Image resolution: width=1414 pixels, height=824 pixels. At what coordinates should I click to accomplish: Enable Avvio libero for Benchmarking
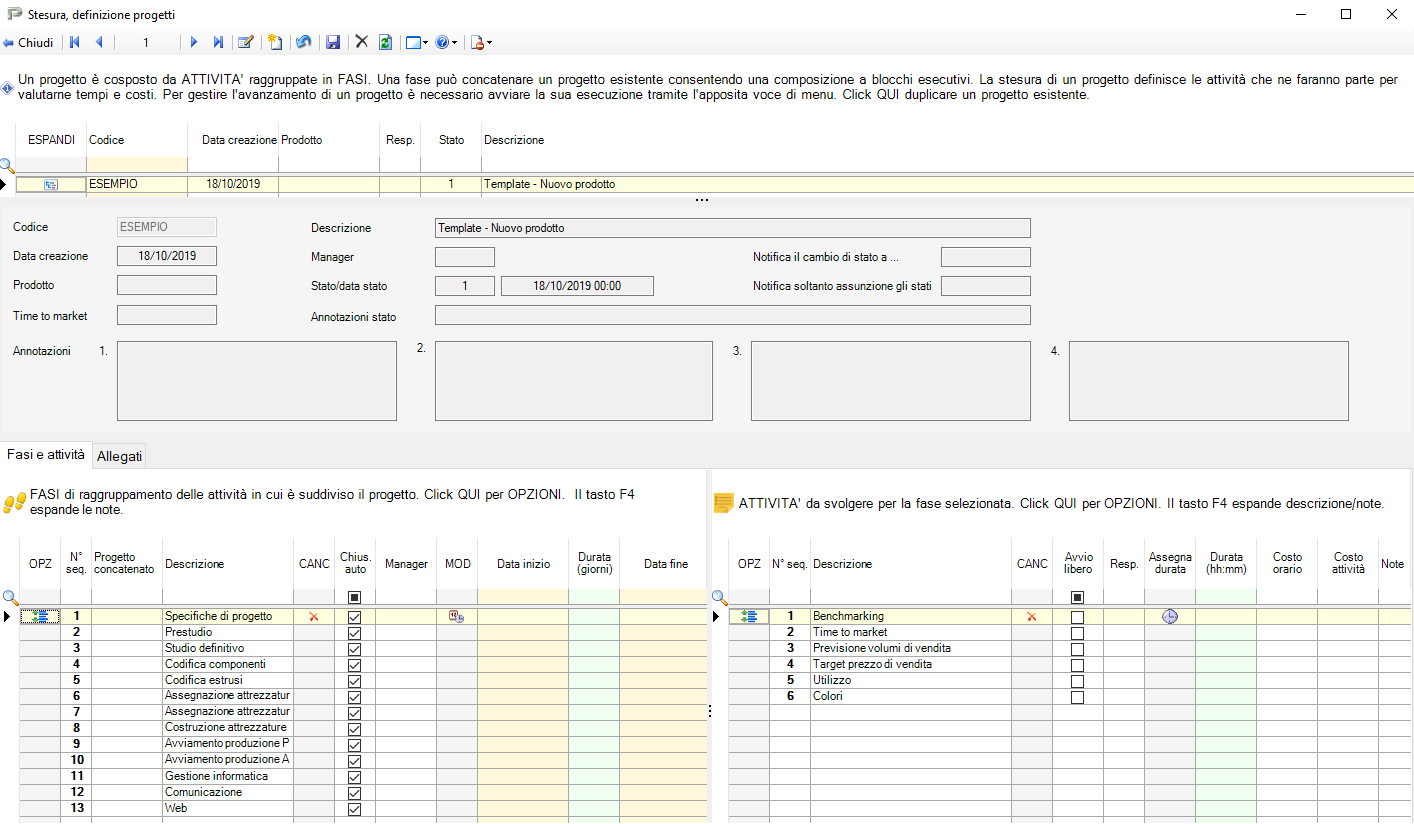pyautogui.click(x=1077, y=617)
